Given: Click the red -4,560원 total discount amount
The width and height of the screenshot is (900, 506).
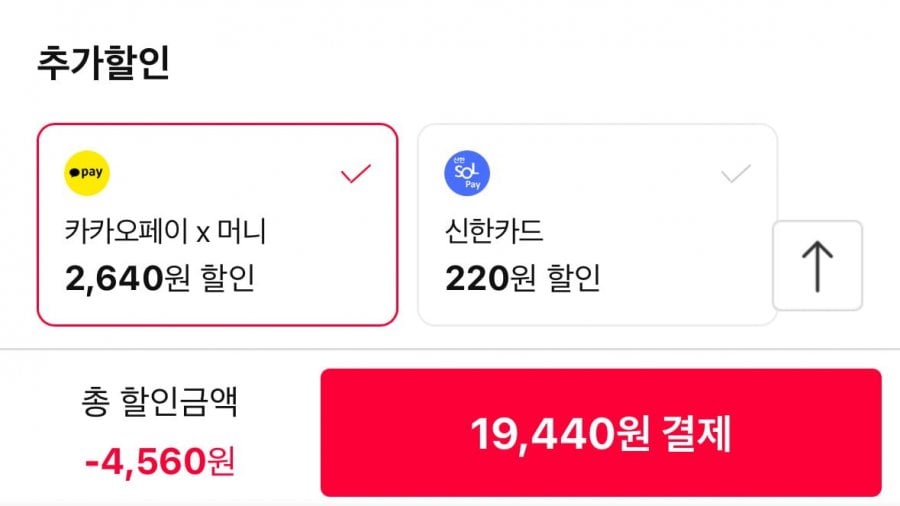Looking at the screenshot, I should click(159, 461).
